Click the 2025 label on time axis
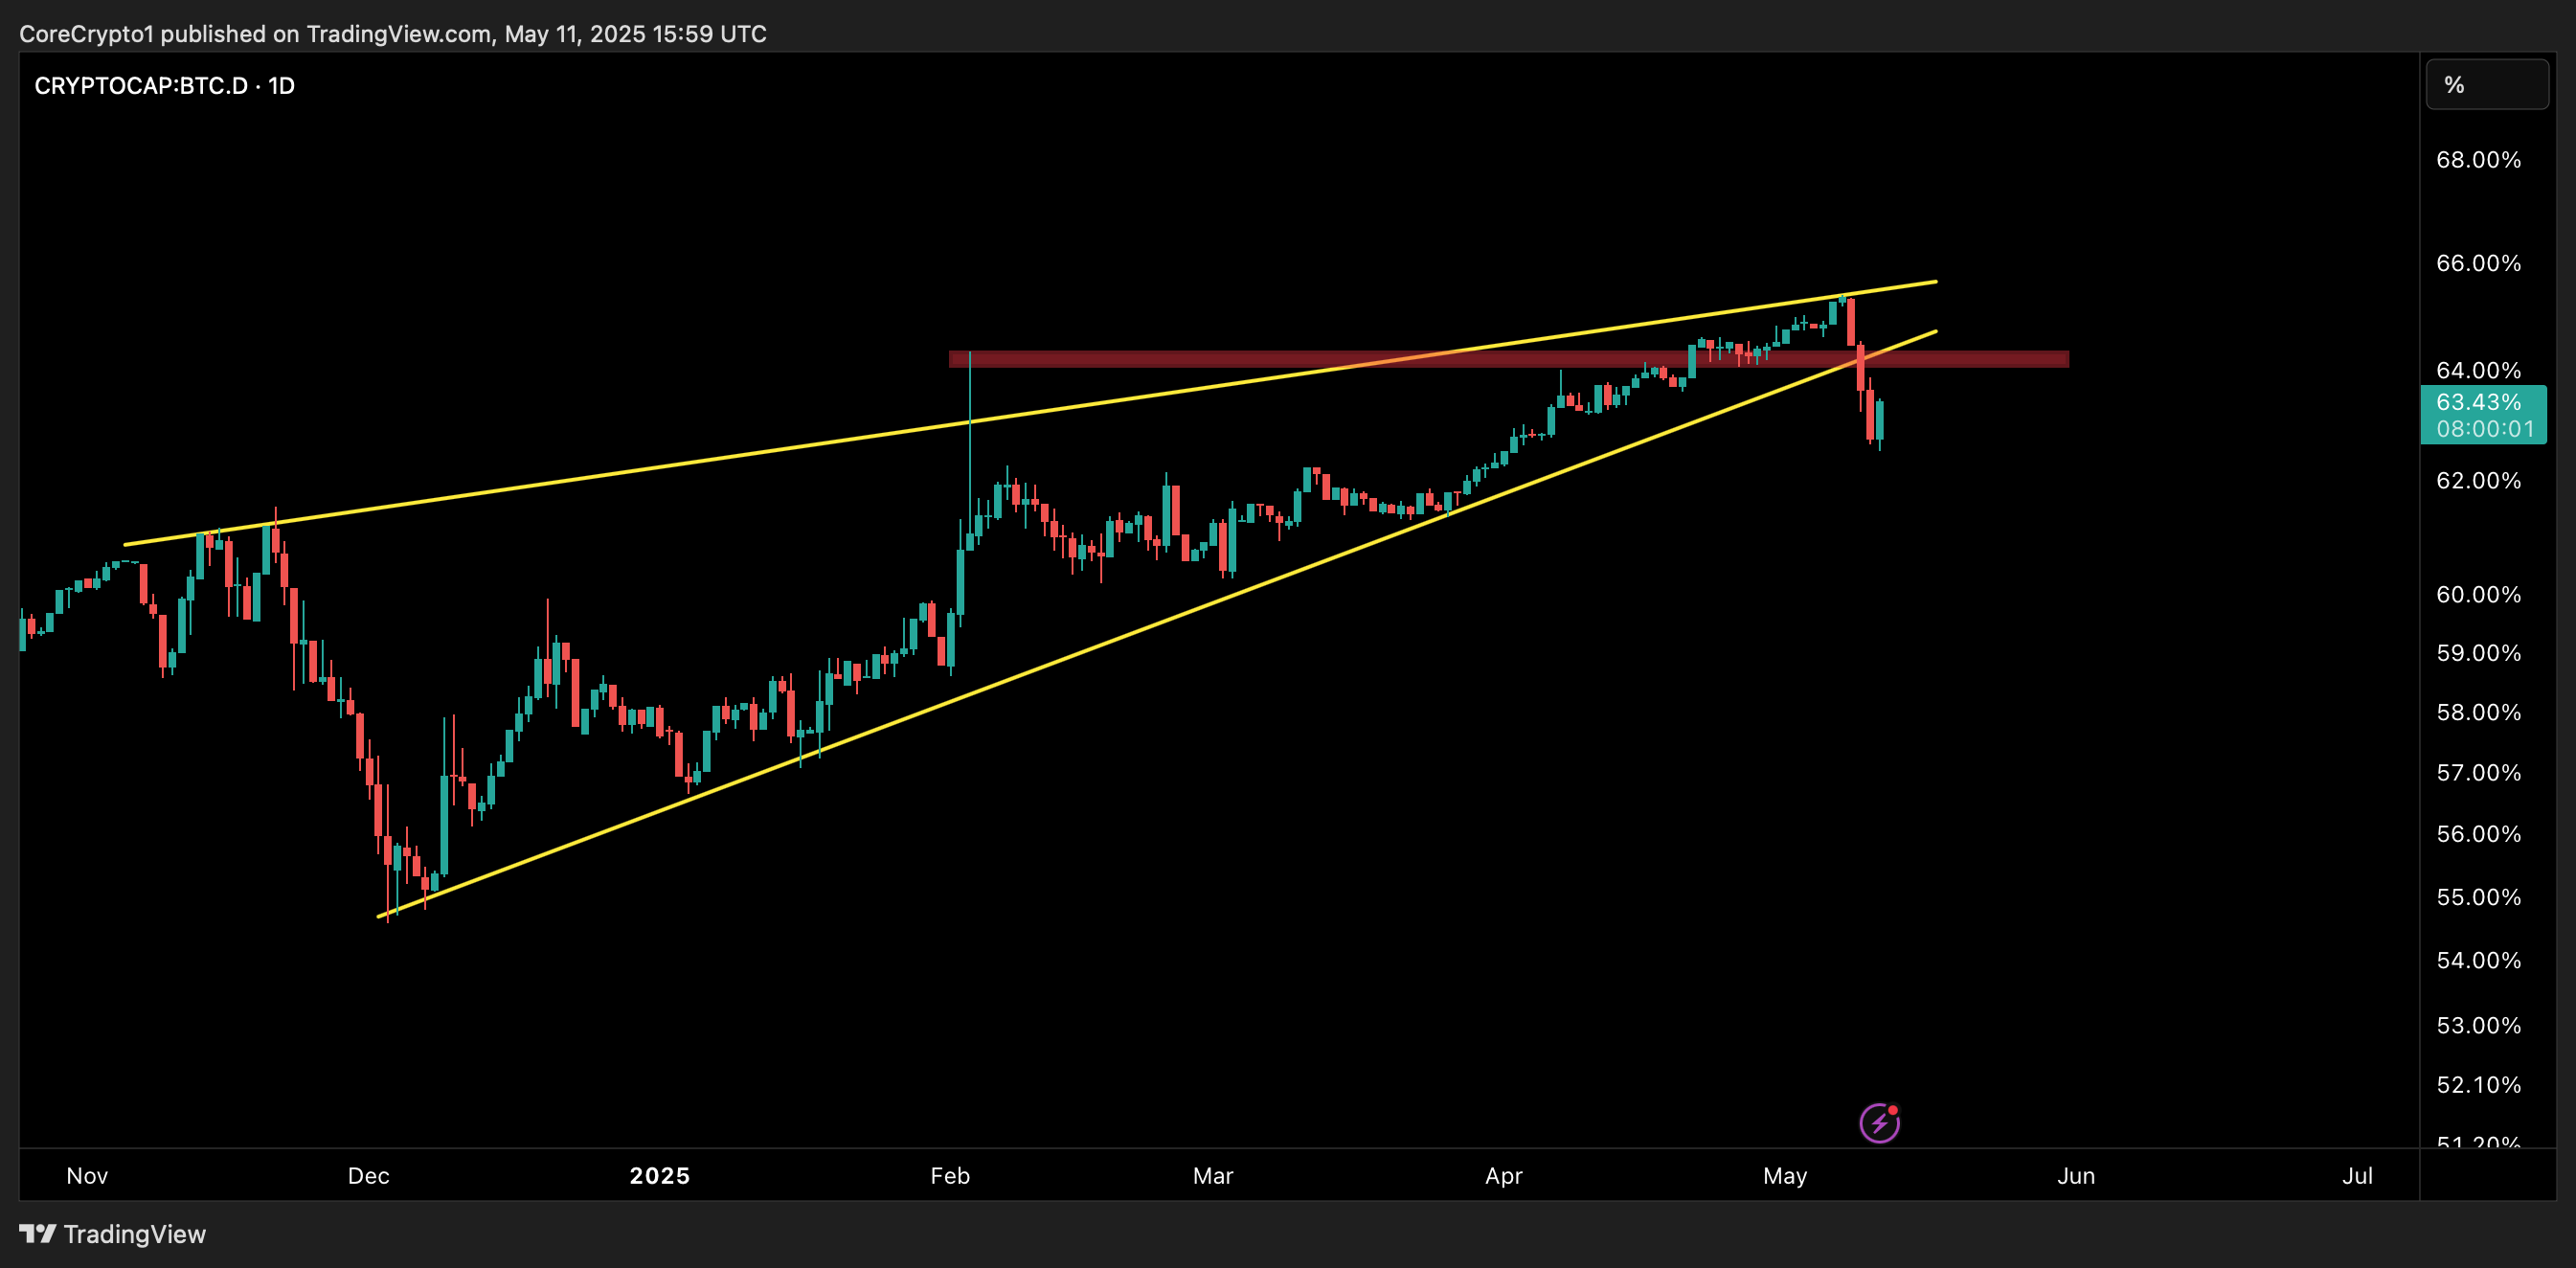 coord(660,1176)
